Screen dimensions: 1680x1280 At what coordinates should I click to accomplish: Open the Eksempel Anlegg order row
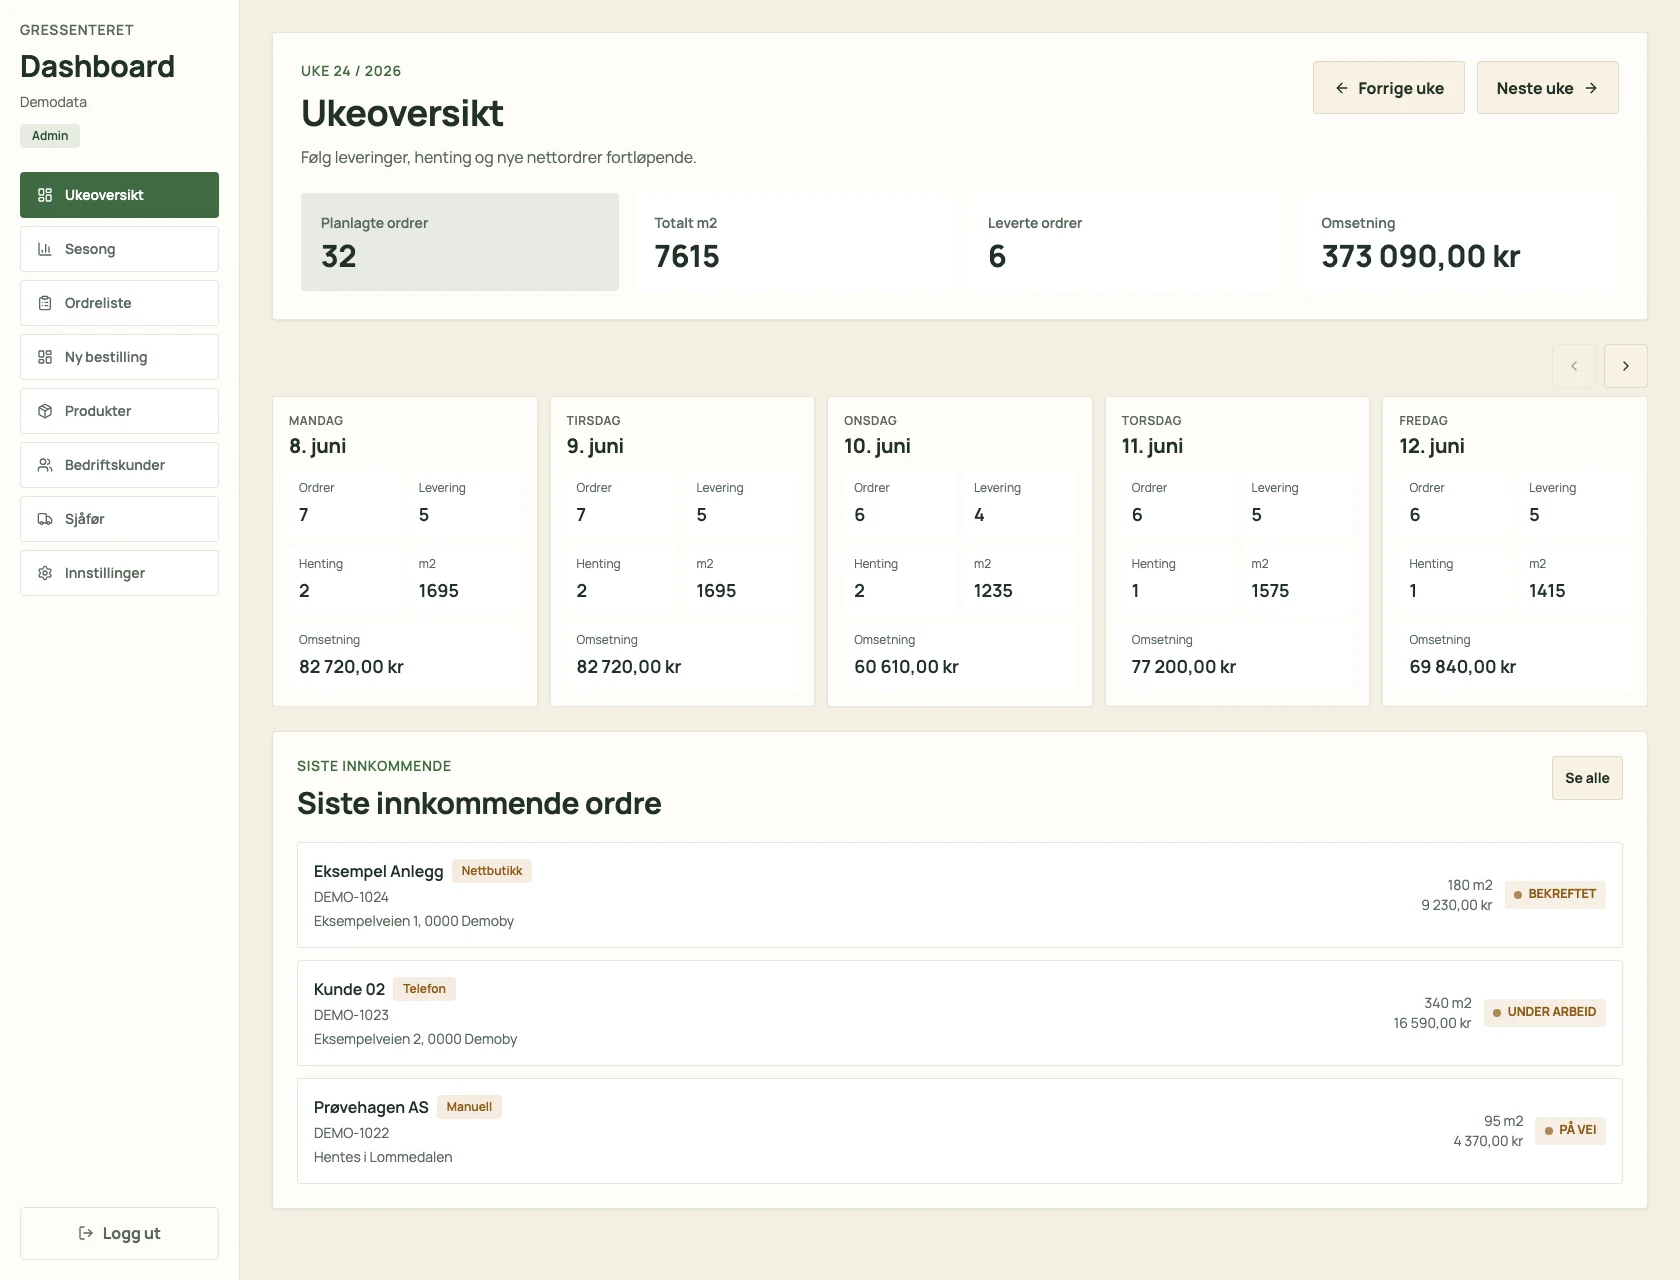(960, 895)
